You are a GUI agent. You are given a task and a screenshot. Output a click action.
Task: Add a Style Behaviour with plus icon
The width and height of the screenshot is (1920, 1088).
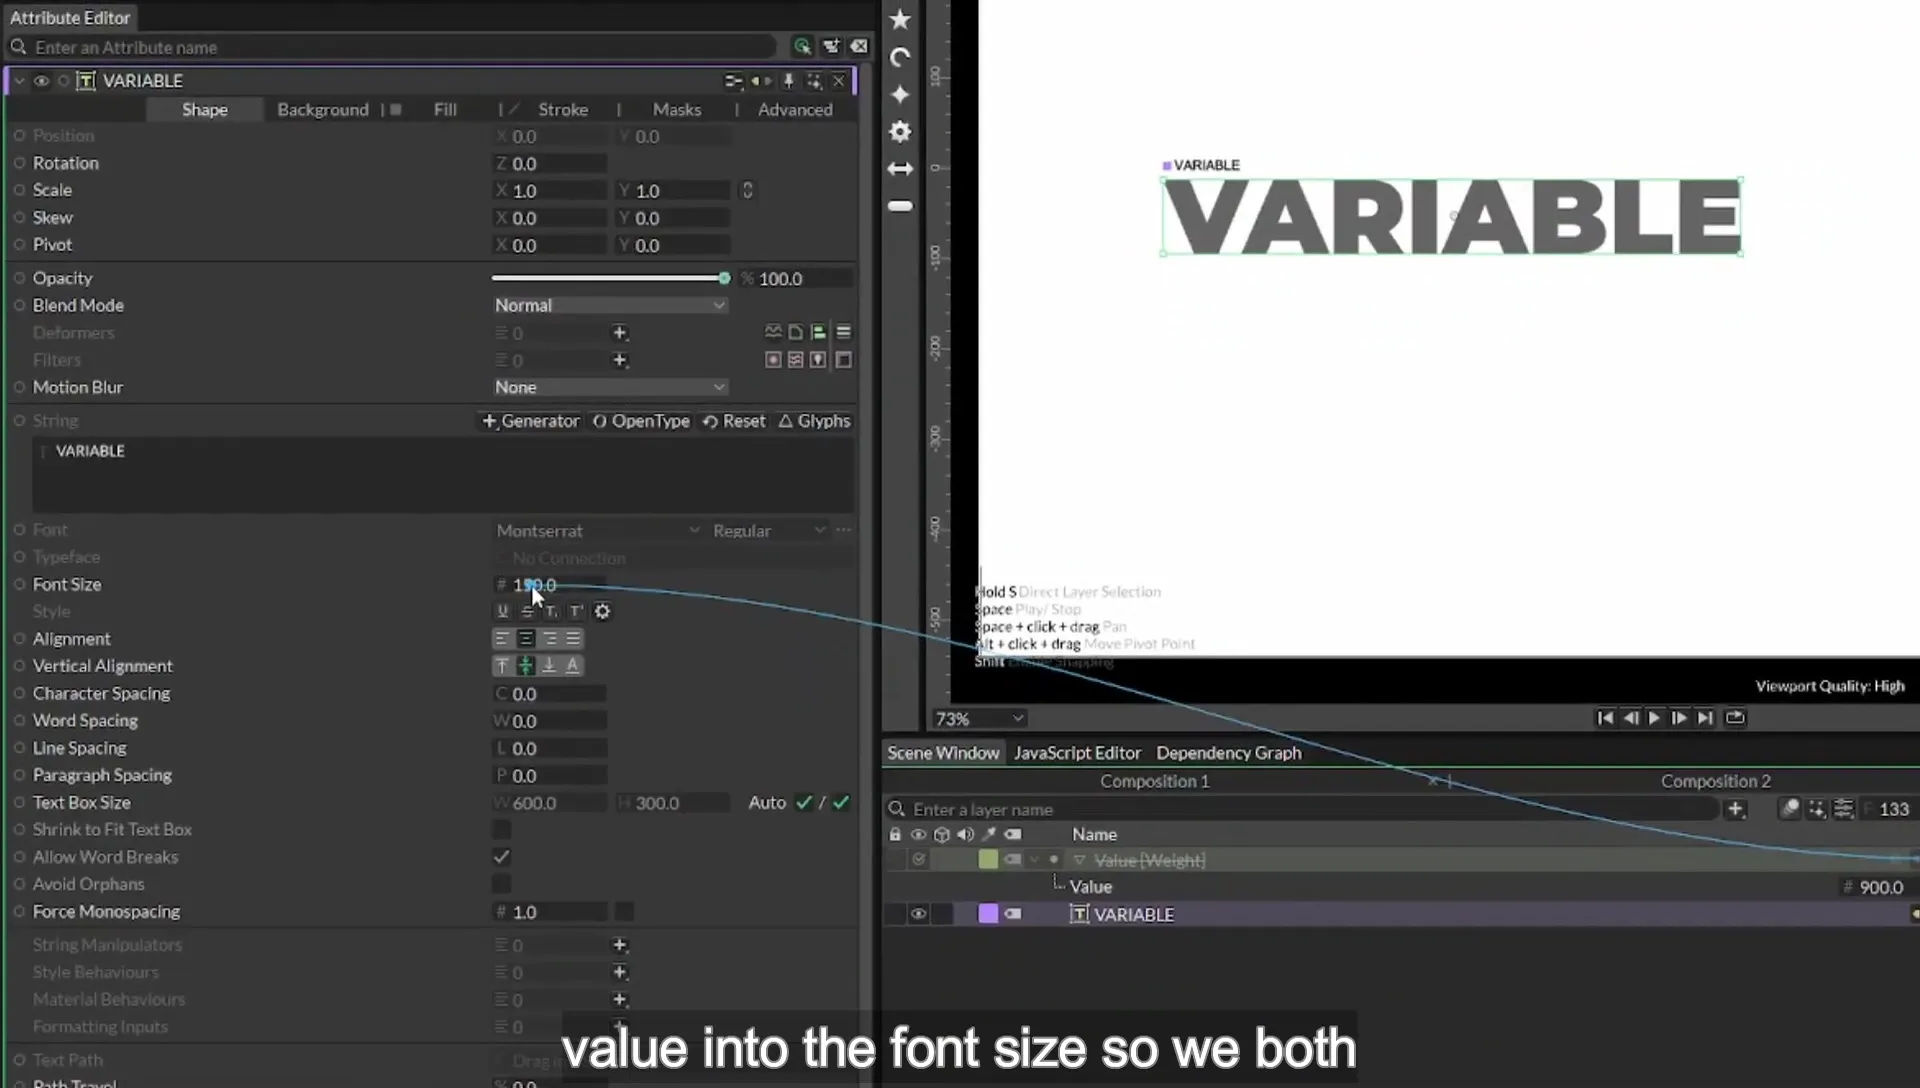coord(620,972)
